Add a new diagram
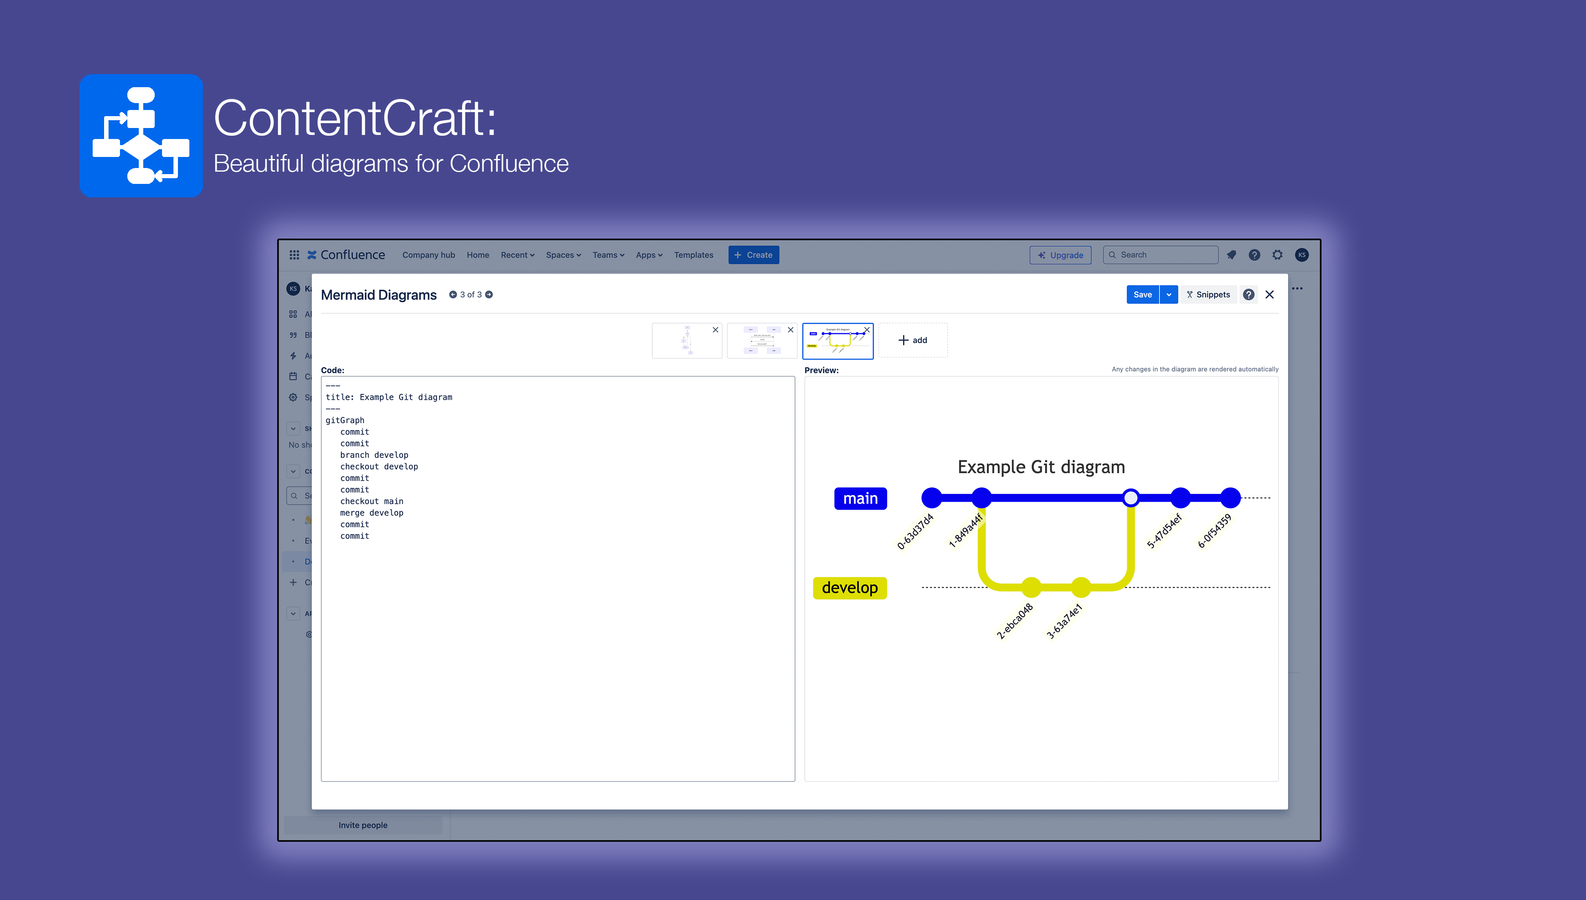This screenshot has height=900, width=1586. [x=913, y=340]
